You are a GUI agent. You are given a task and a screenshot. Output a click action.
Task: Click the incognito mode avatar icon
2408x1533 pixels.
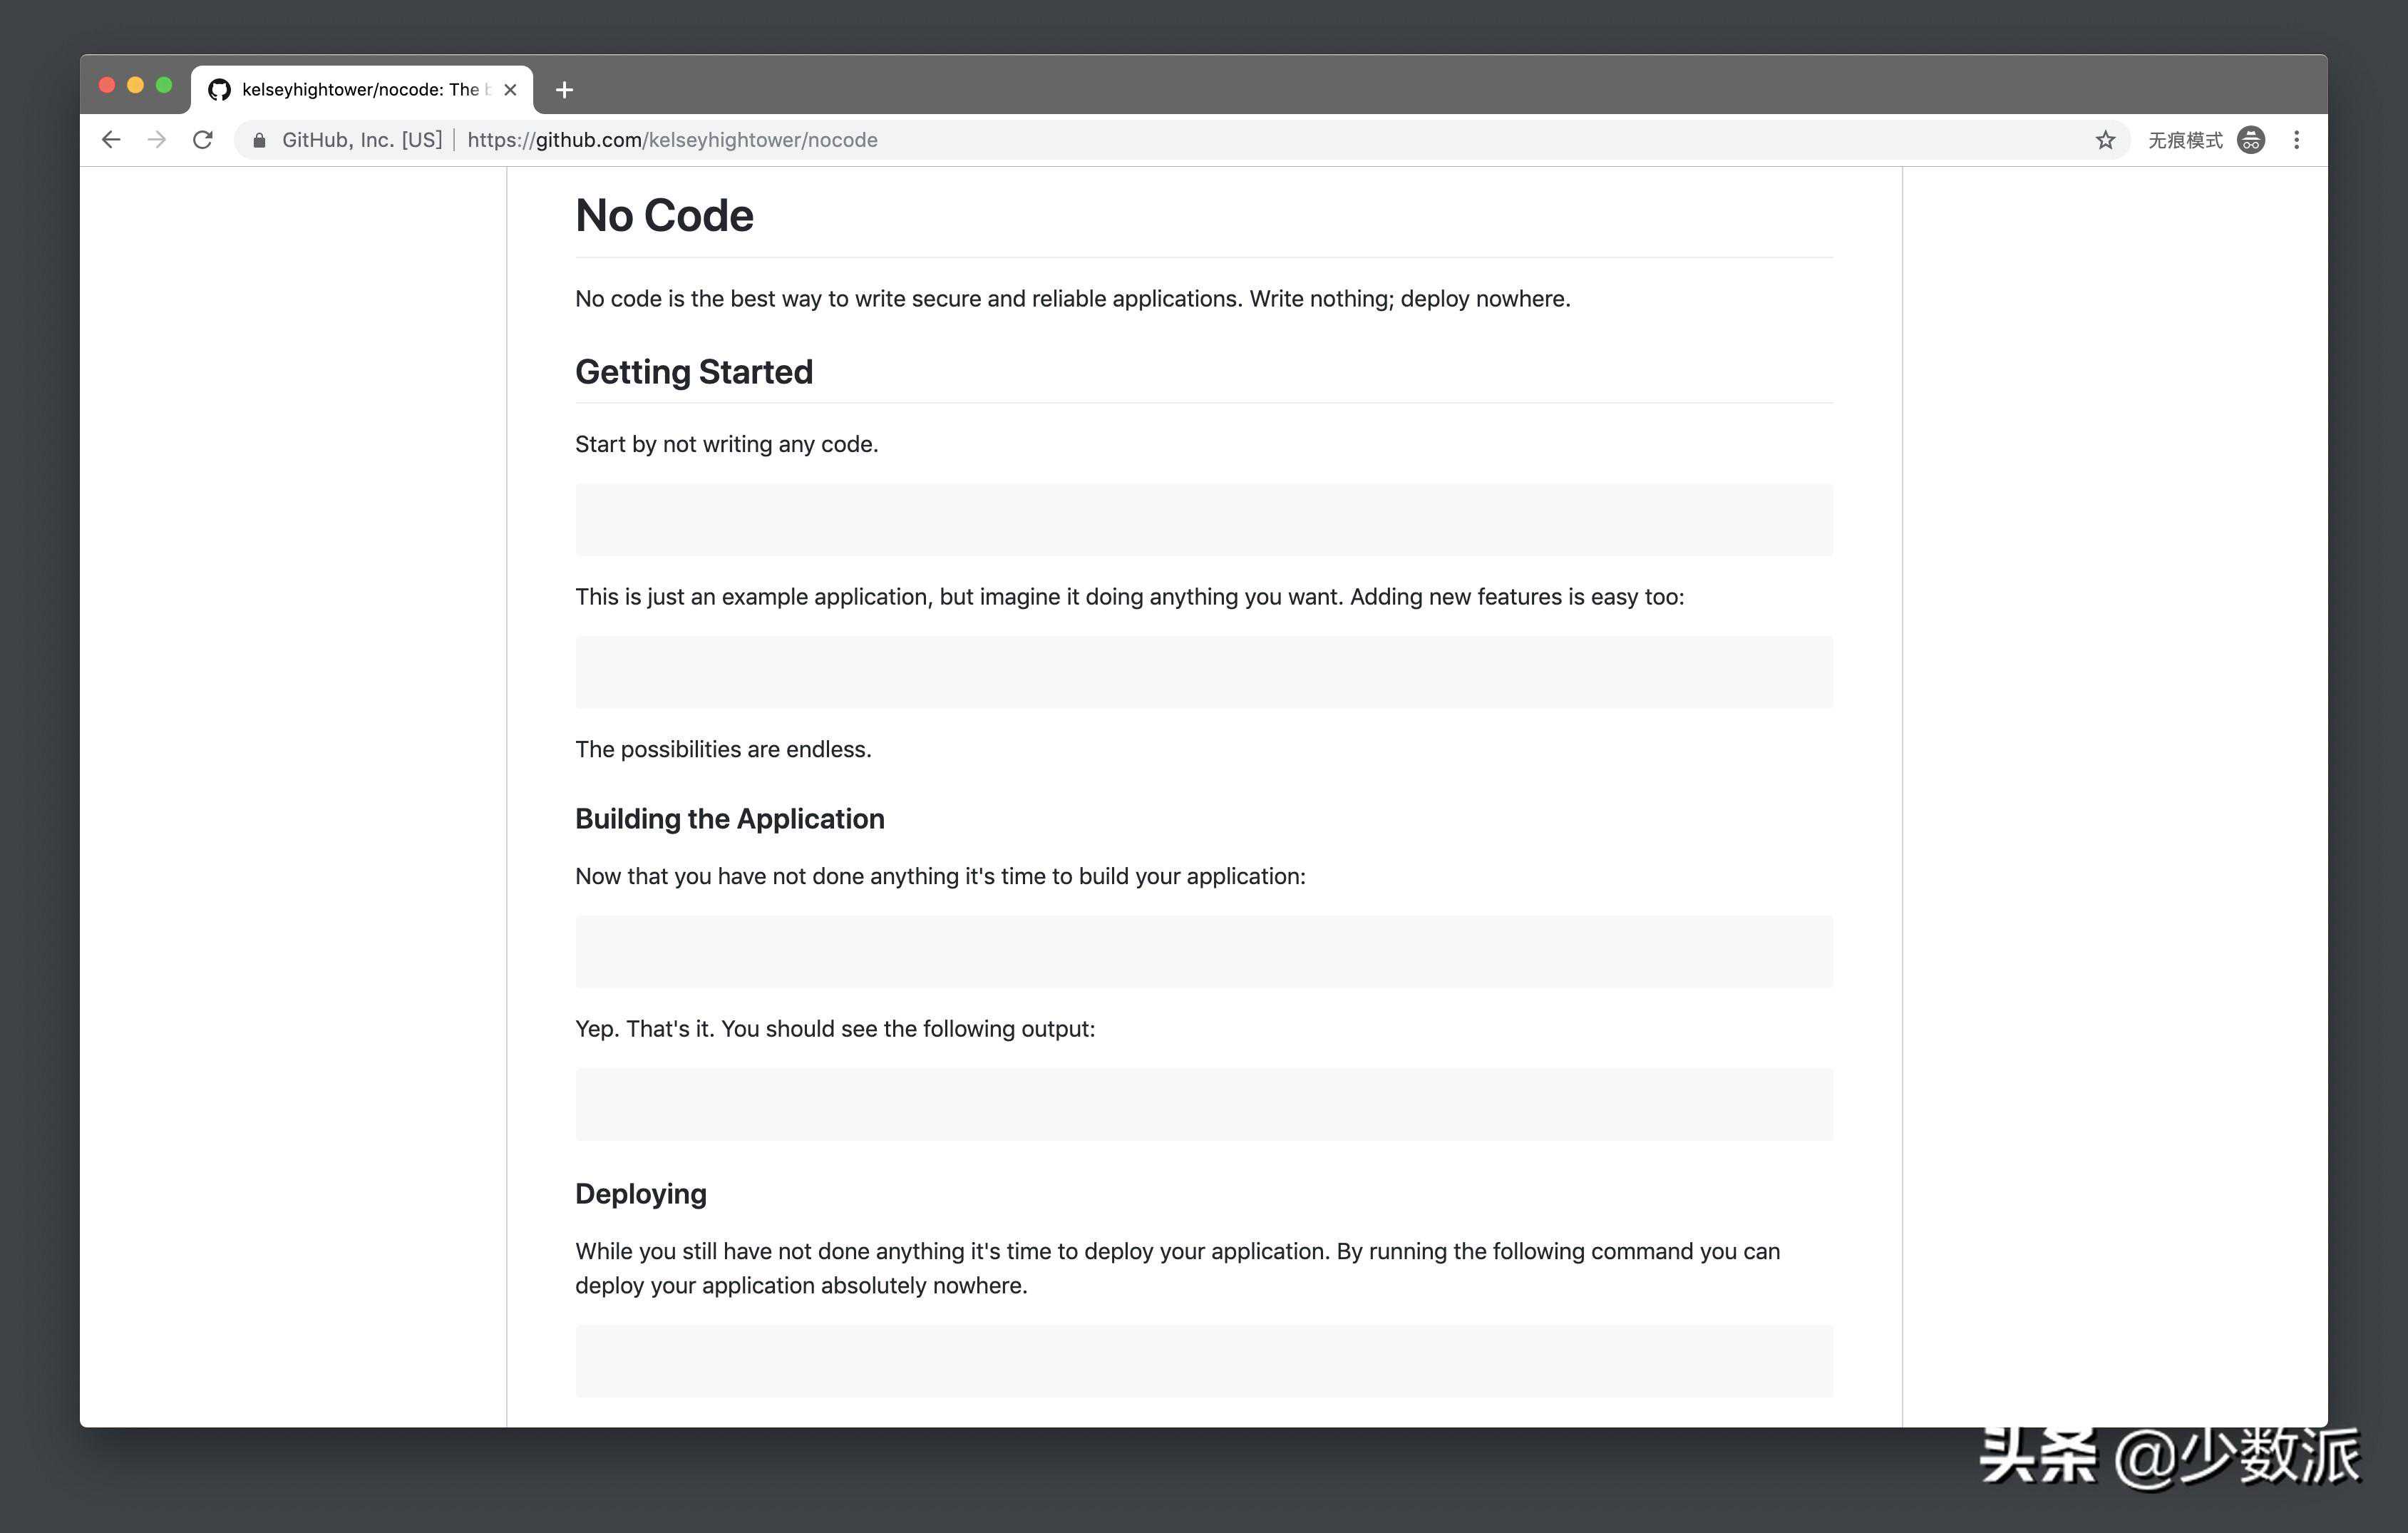click(2251, 140)
